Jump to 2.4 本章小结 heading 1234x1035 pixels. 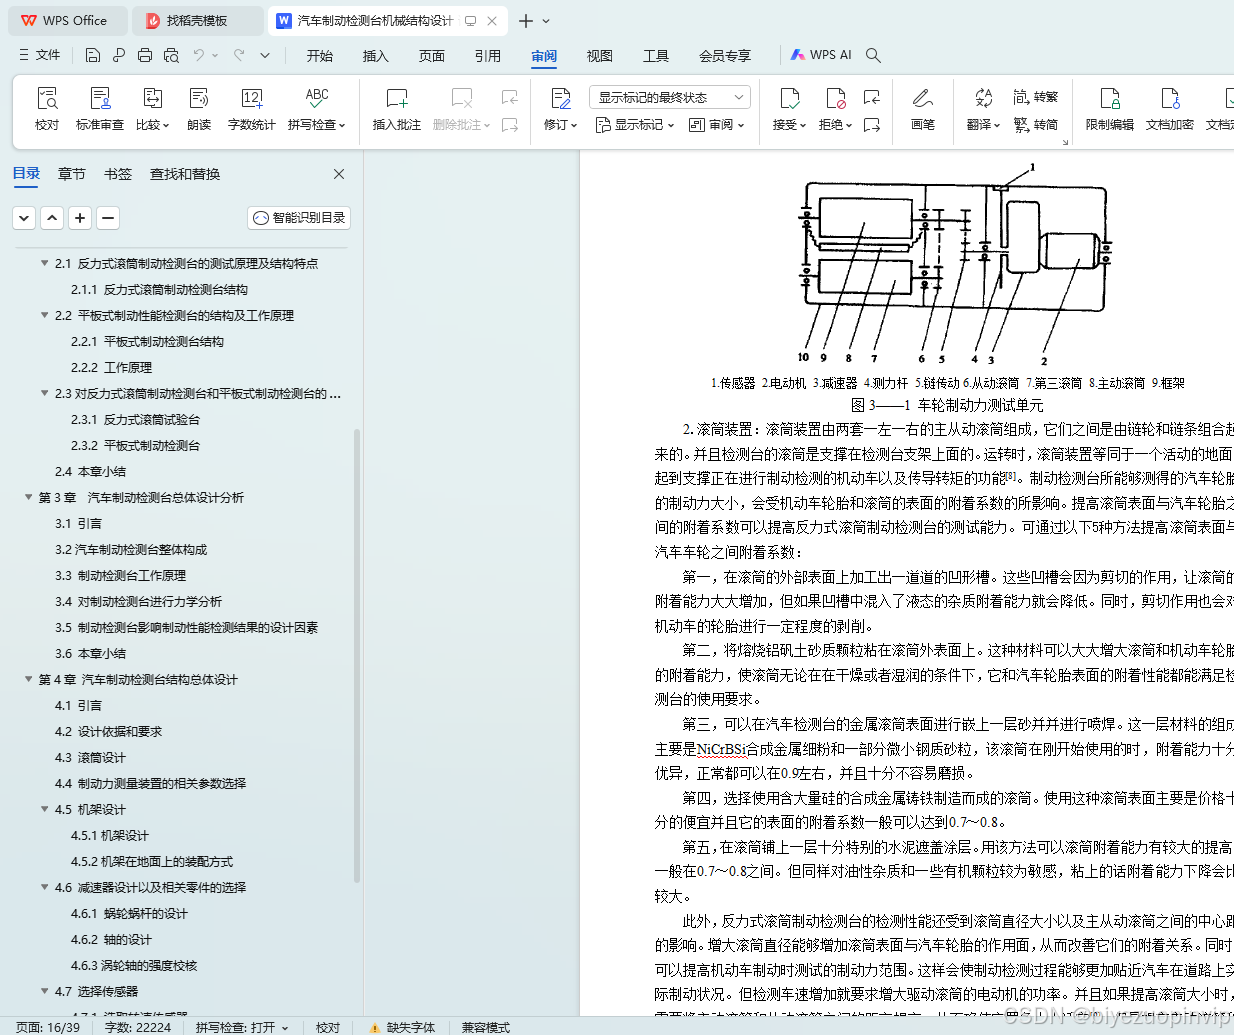[90, 471]
